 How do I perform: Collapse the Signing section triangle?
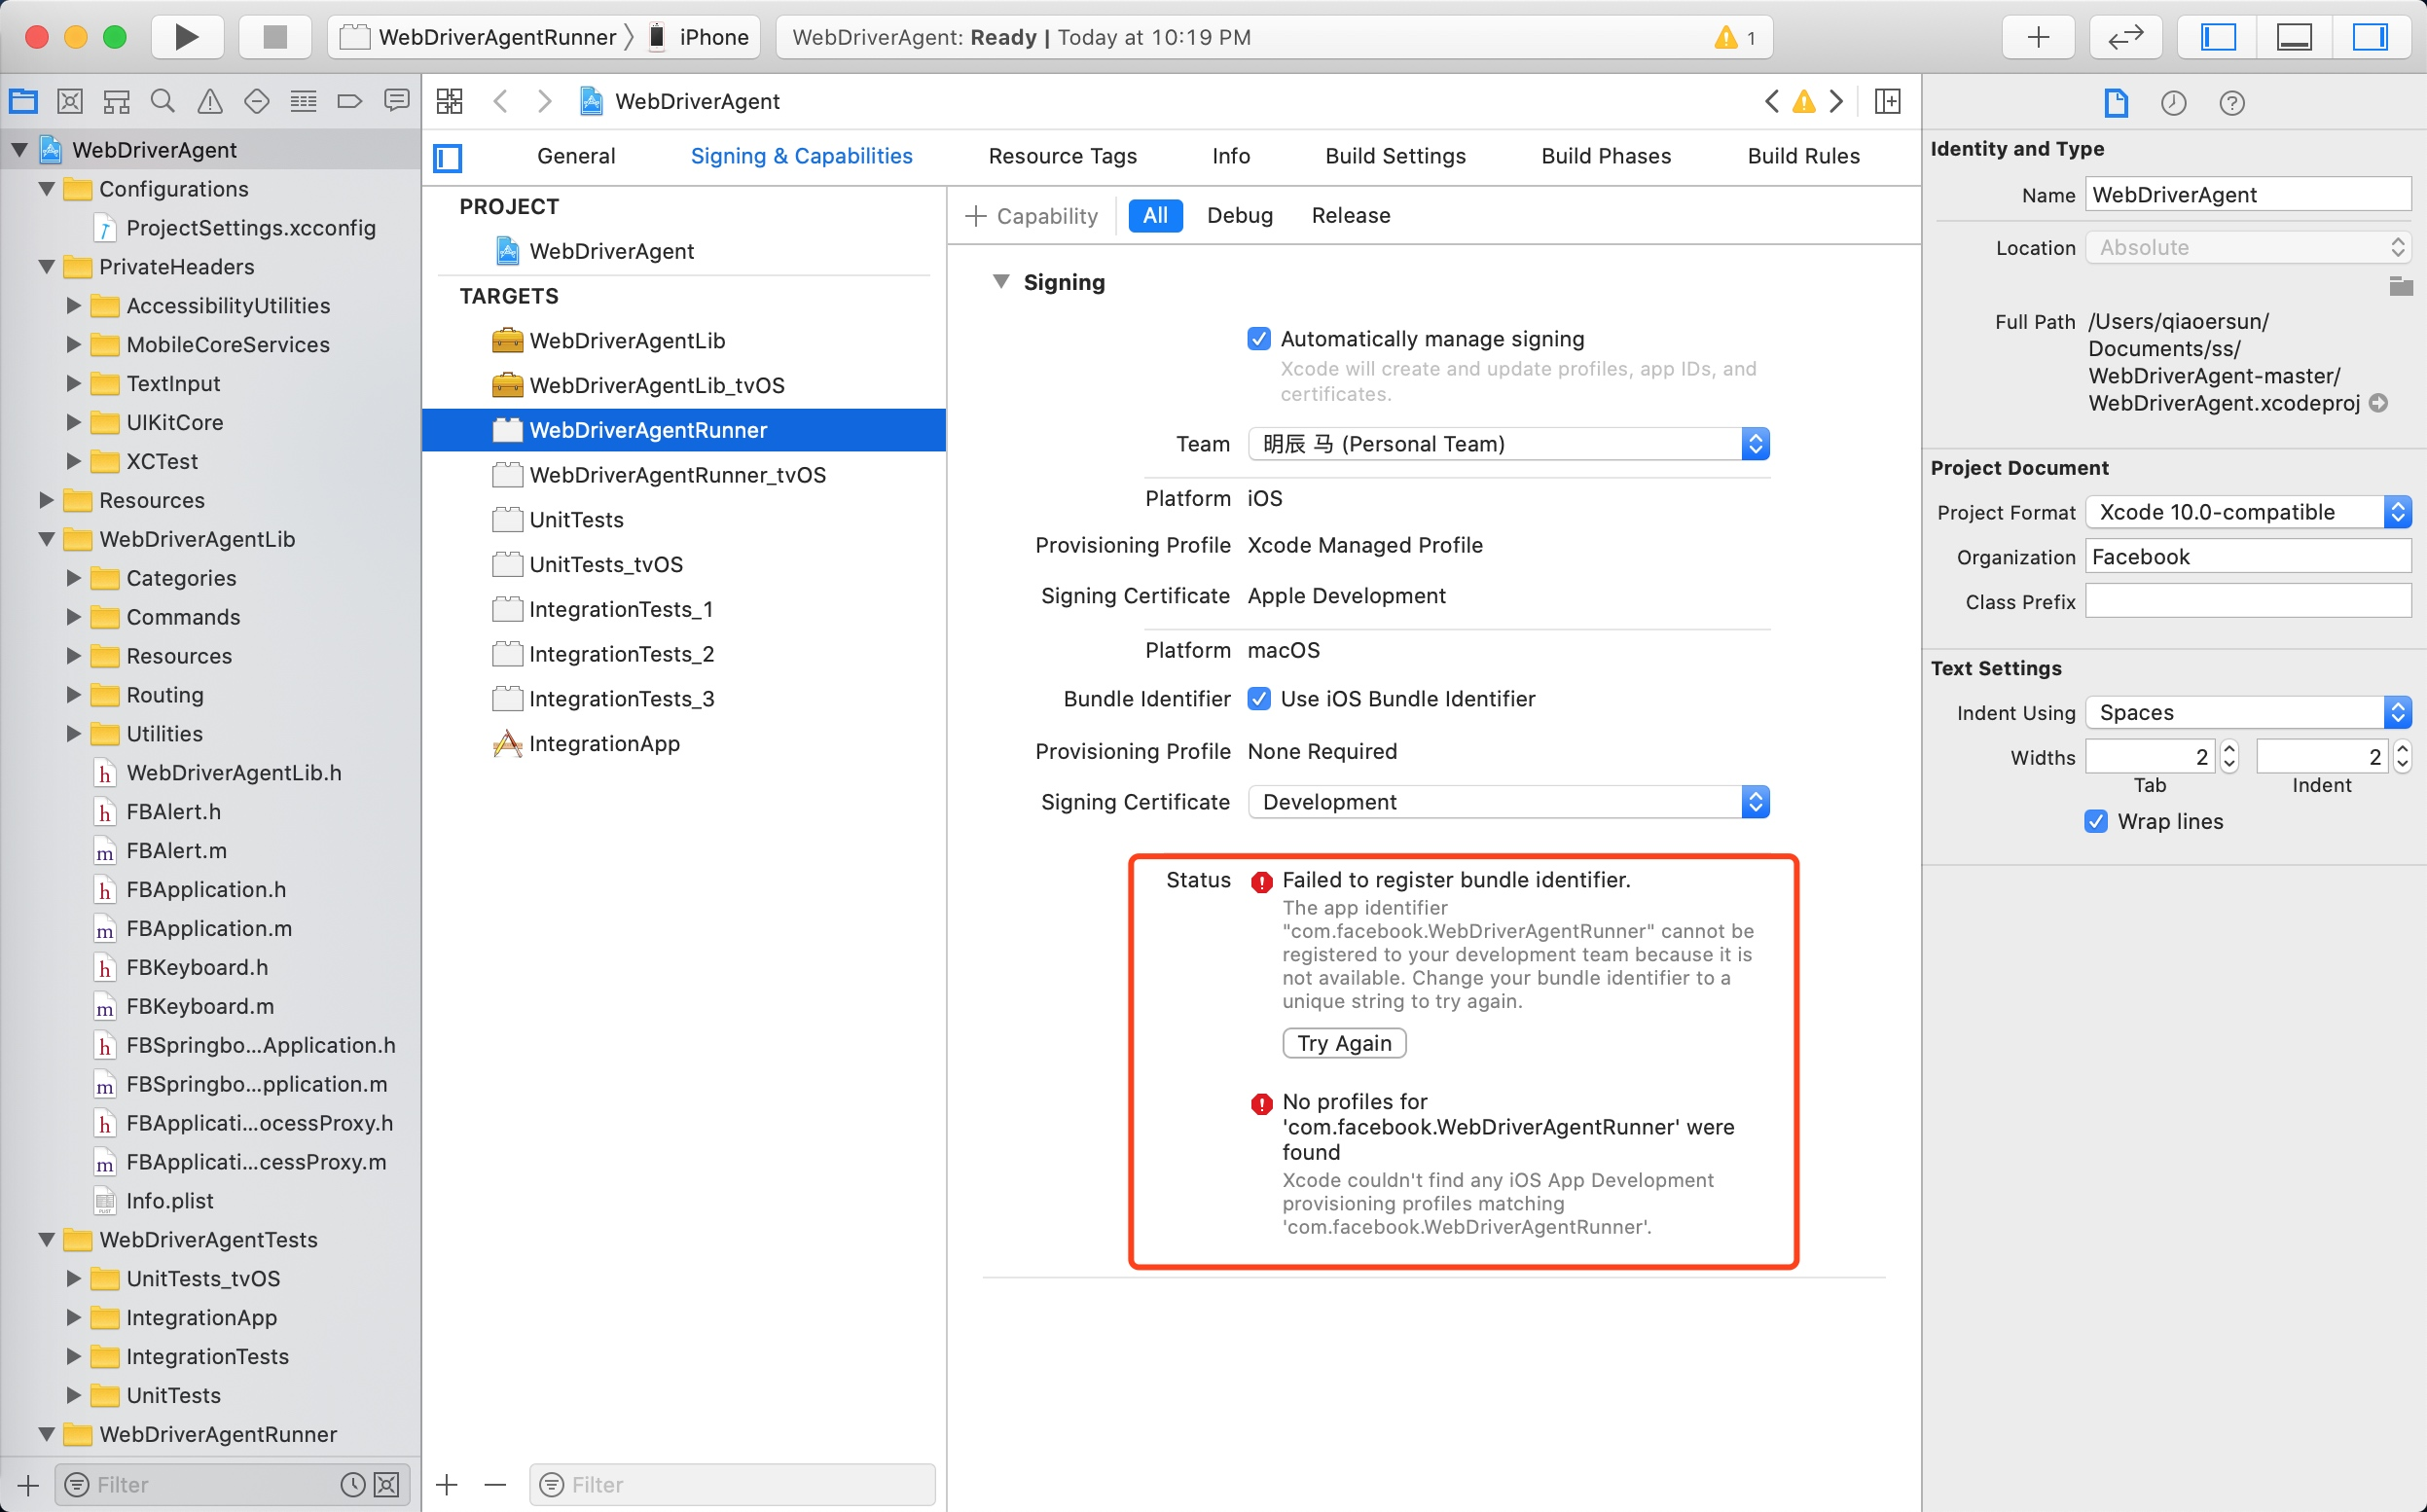point(1001,282)
